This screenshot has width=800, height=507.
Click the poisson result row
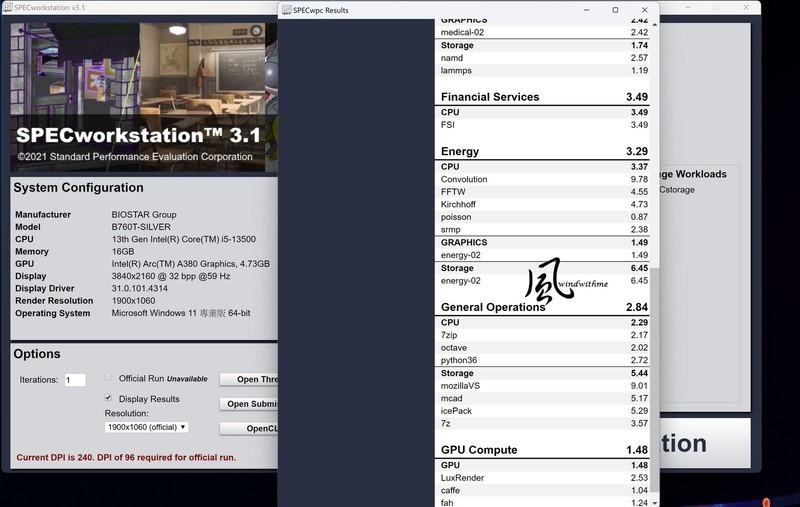(543, 217)
